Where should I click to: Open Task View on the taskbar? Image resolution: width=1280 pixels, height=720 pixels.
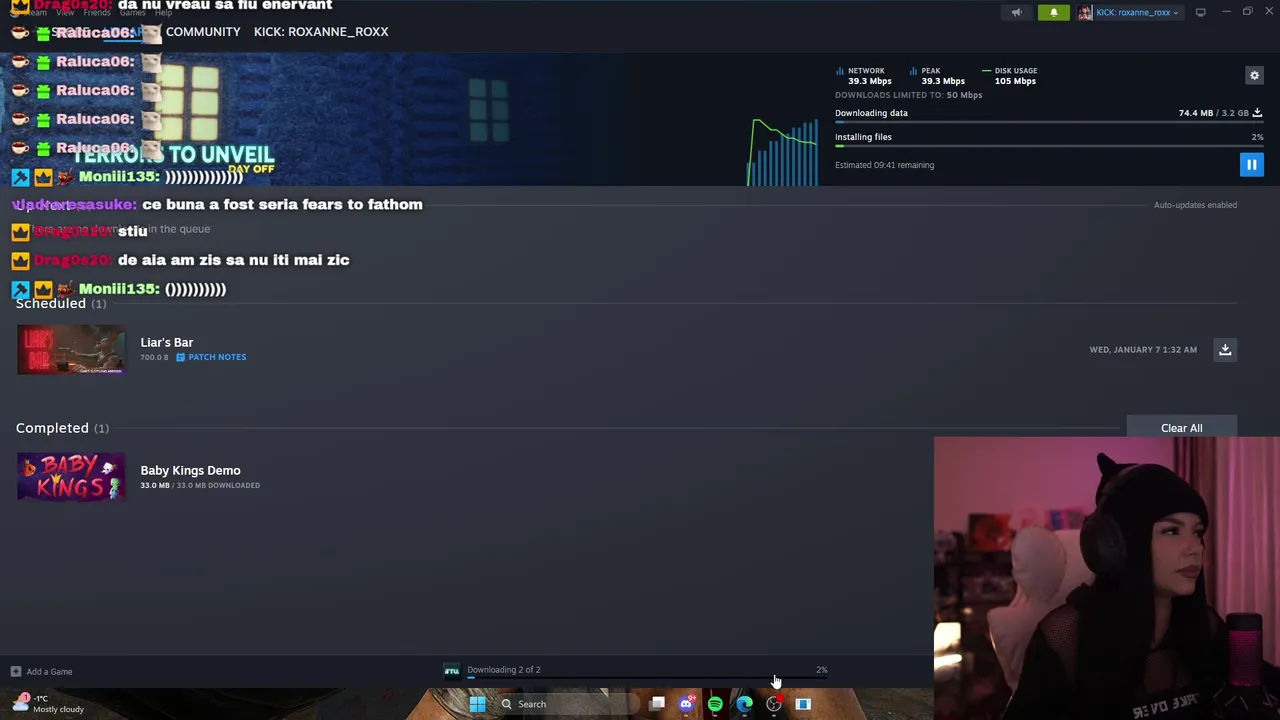pos(657,704)
